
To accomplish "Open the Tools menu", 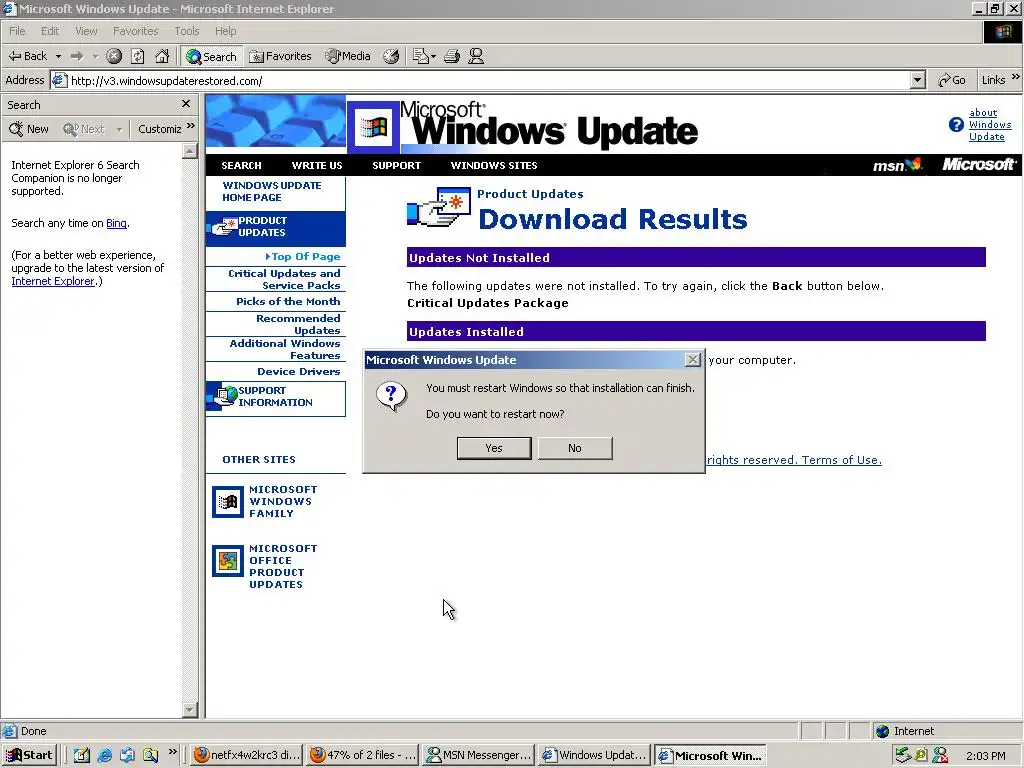I will (x=187, y=31).
